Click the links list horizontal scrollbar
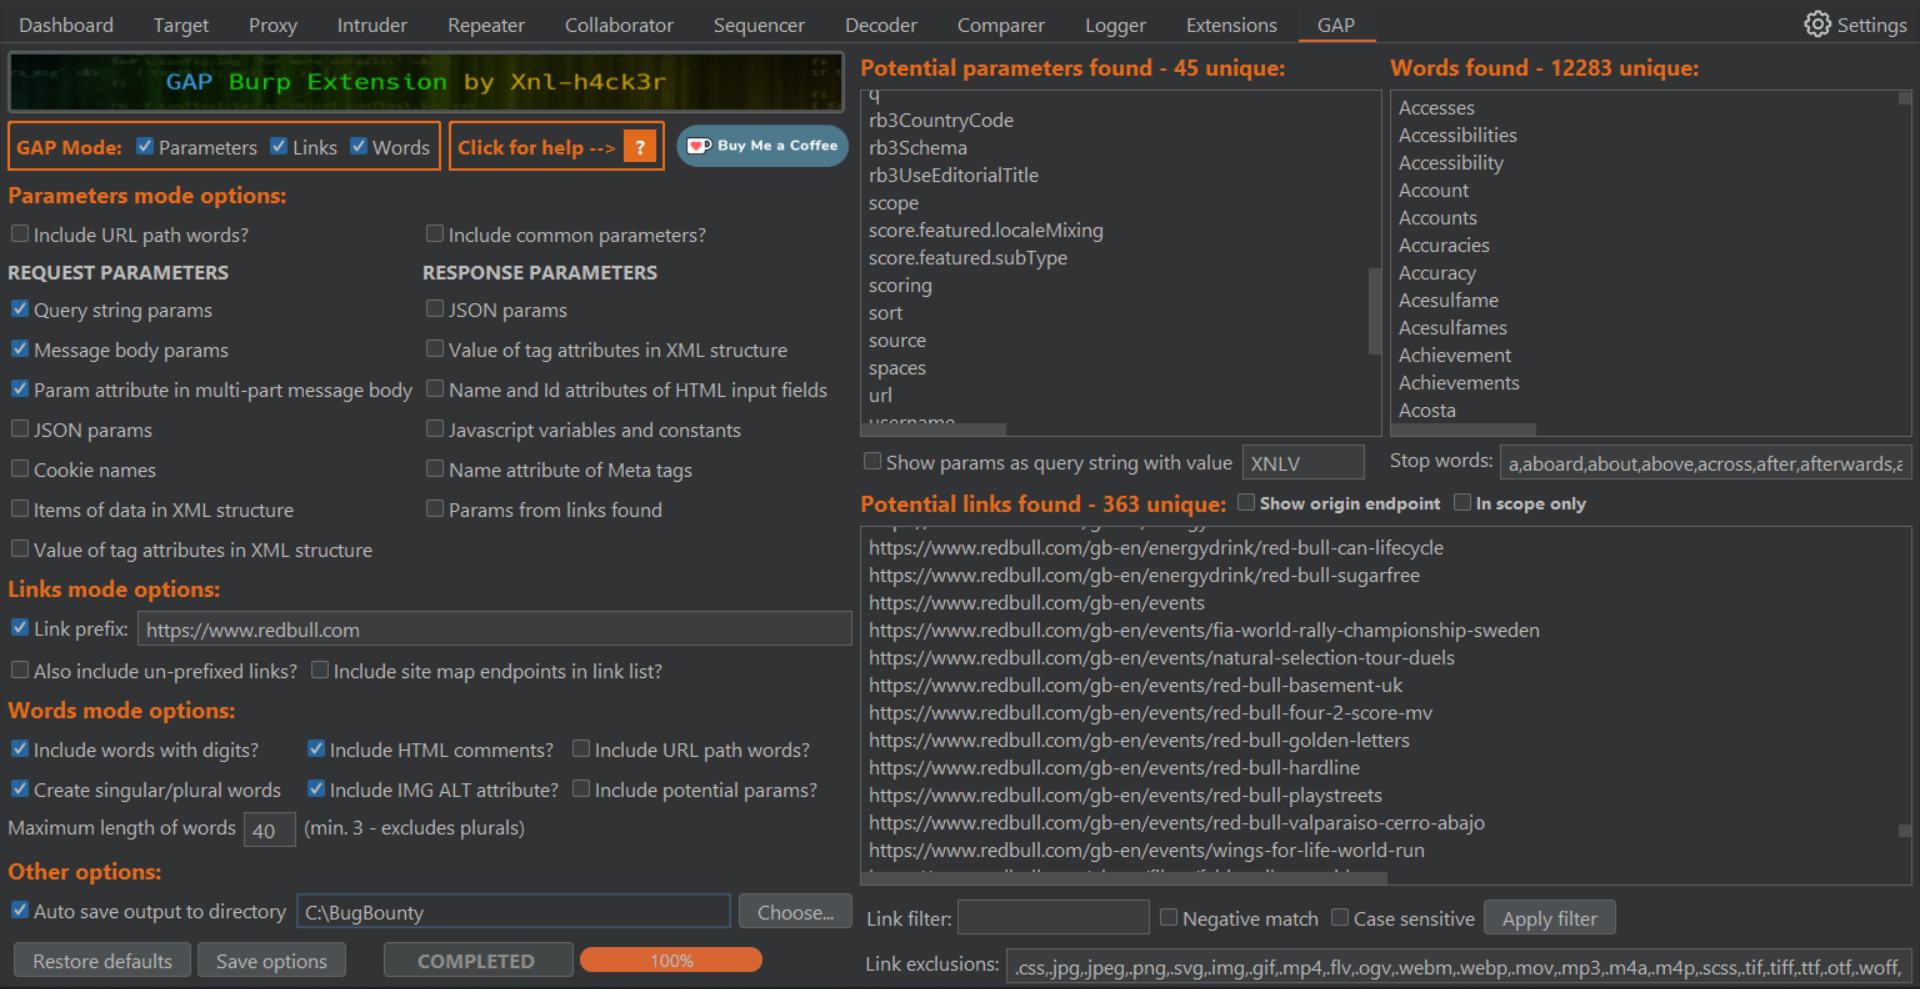The height and width of the screenshot is (989, 1920). coord(1124,878)
